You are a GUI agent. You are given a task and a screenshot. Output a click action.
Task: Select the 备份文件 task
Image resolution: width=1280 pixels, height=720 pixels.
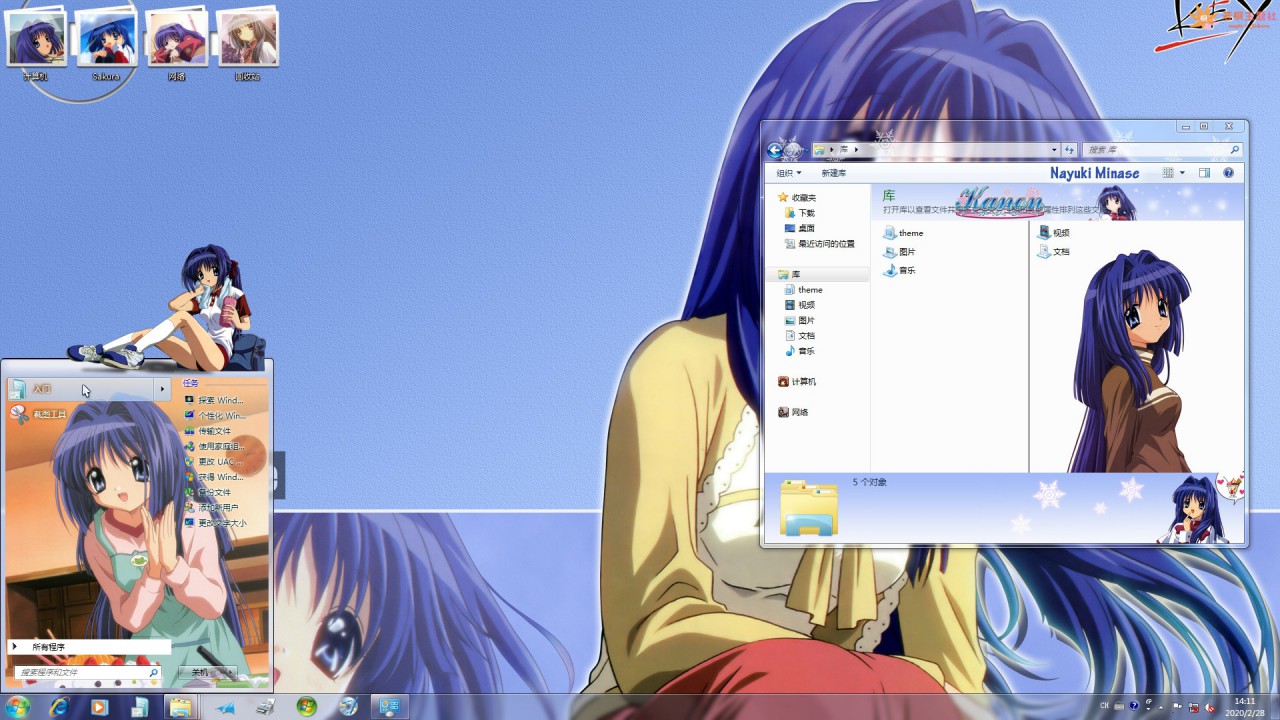207,493
